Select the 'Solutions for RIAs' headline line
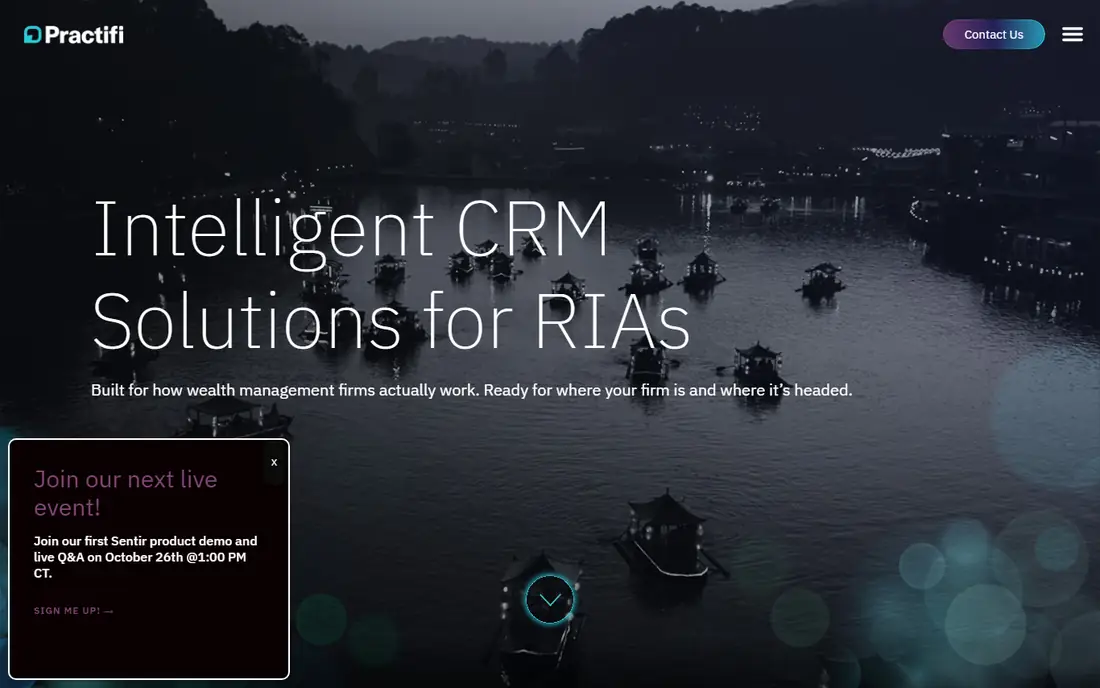 (x=391, y=321)
